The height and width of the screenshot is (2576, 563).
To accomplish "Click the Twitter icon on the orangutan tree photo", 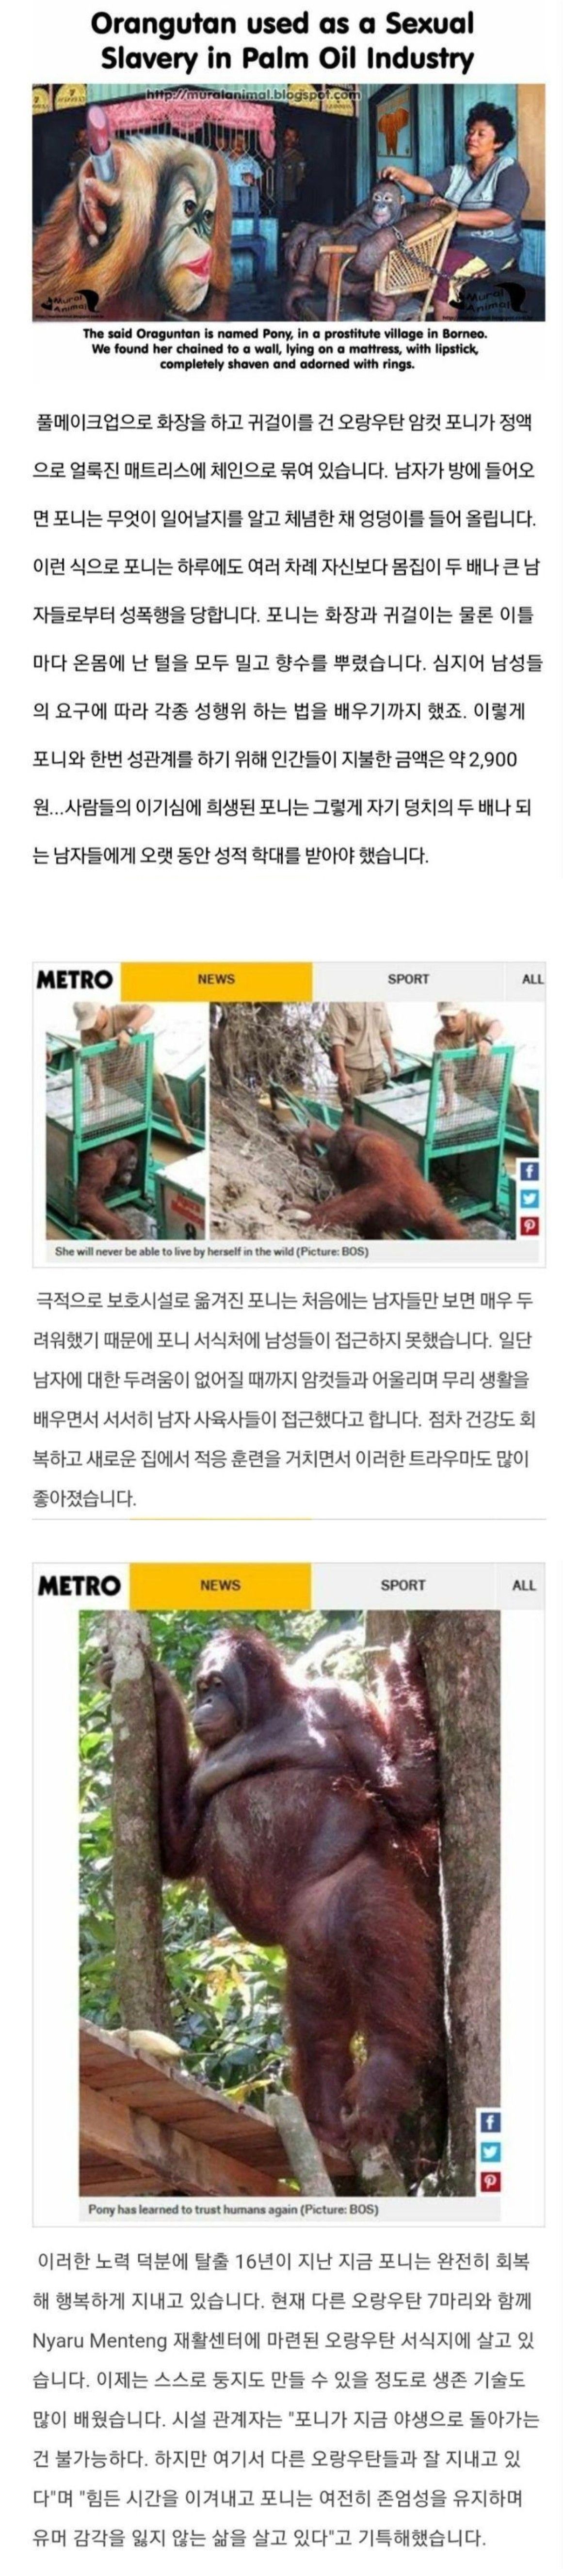I will pos(490,2151).
